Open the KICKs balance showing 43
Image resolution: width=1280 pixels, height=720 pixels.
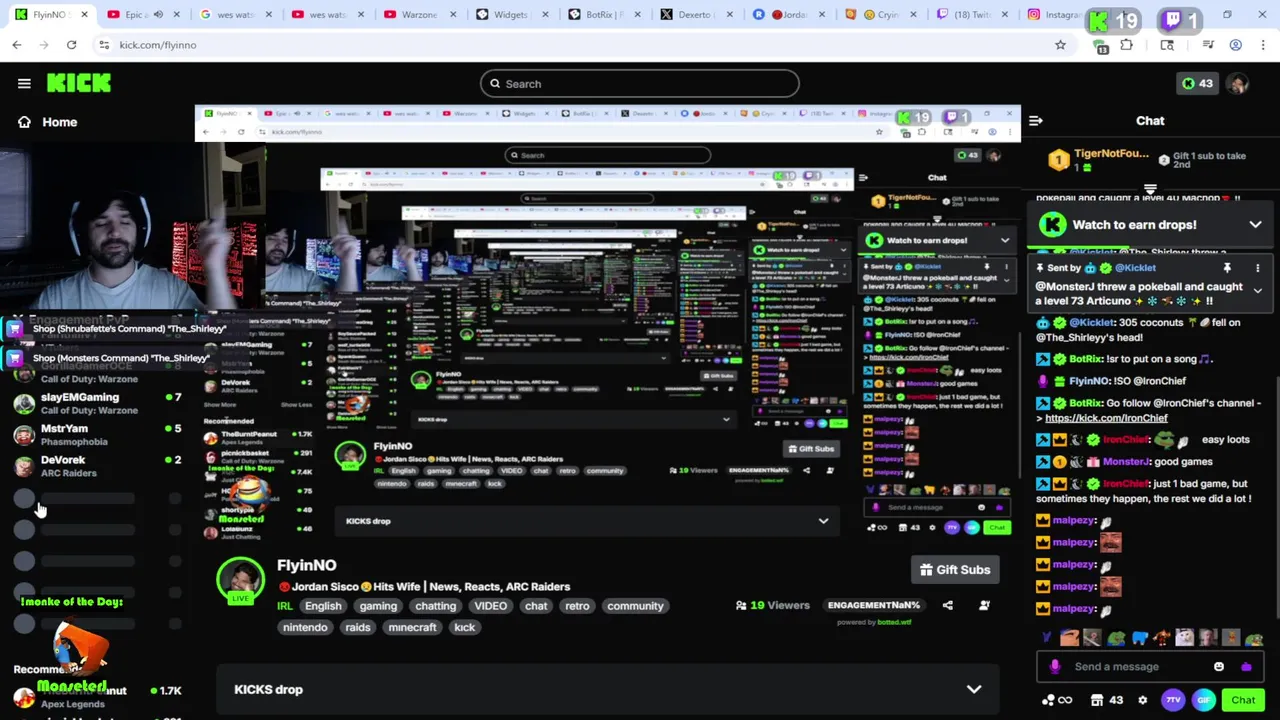coord(1197,83)
